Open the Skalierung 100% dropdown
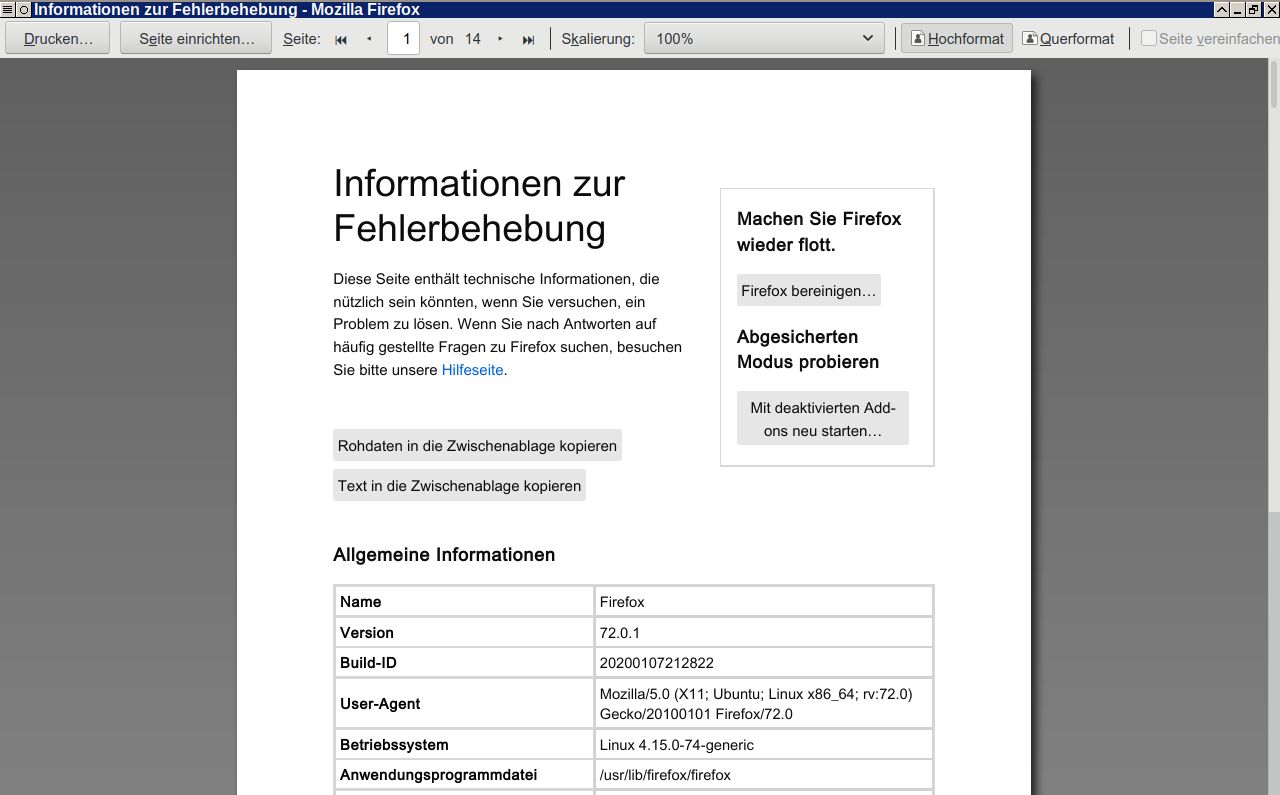The image size is (1280, 795). pos(764,39)
